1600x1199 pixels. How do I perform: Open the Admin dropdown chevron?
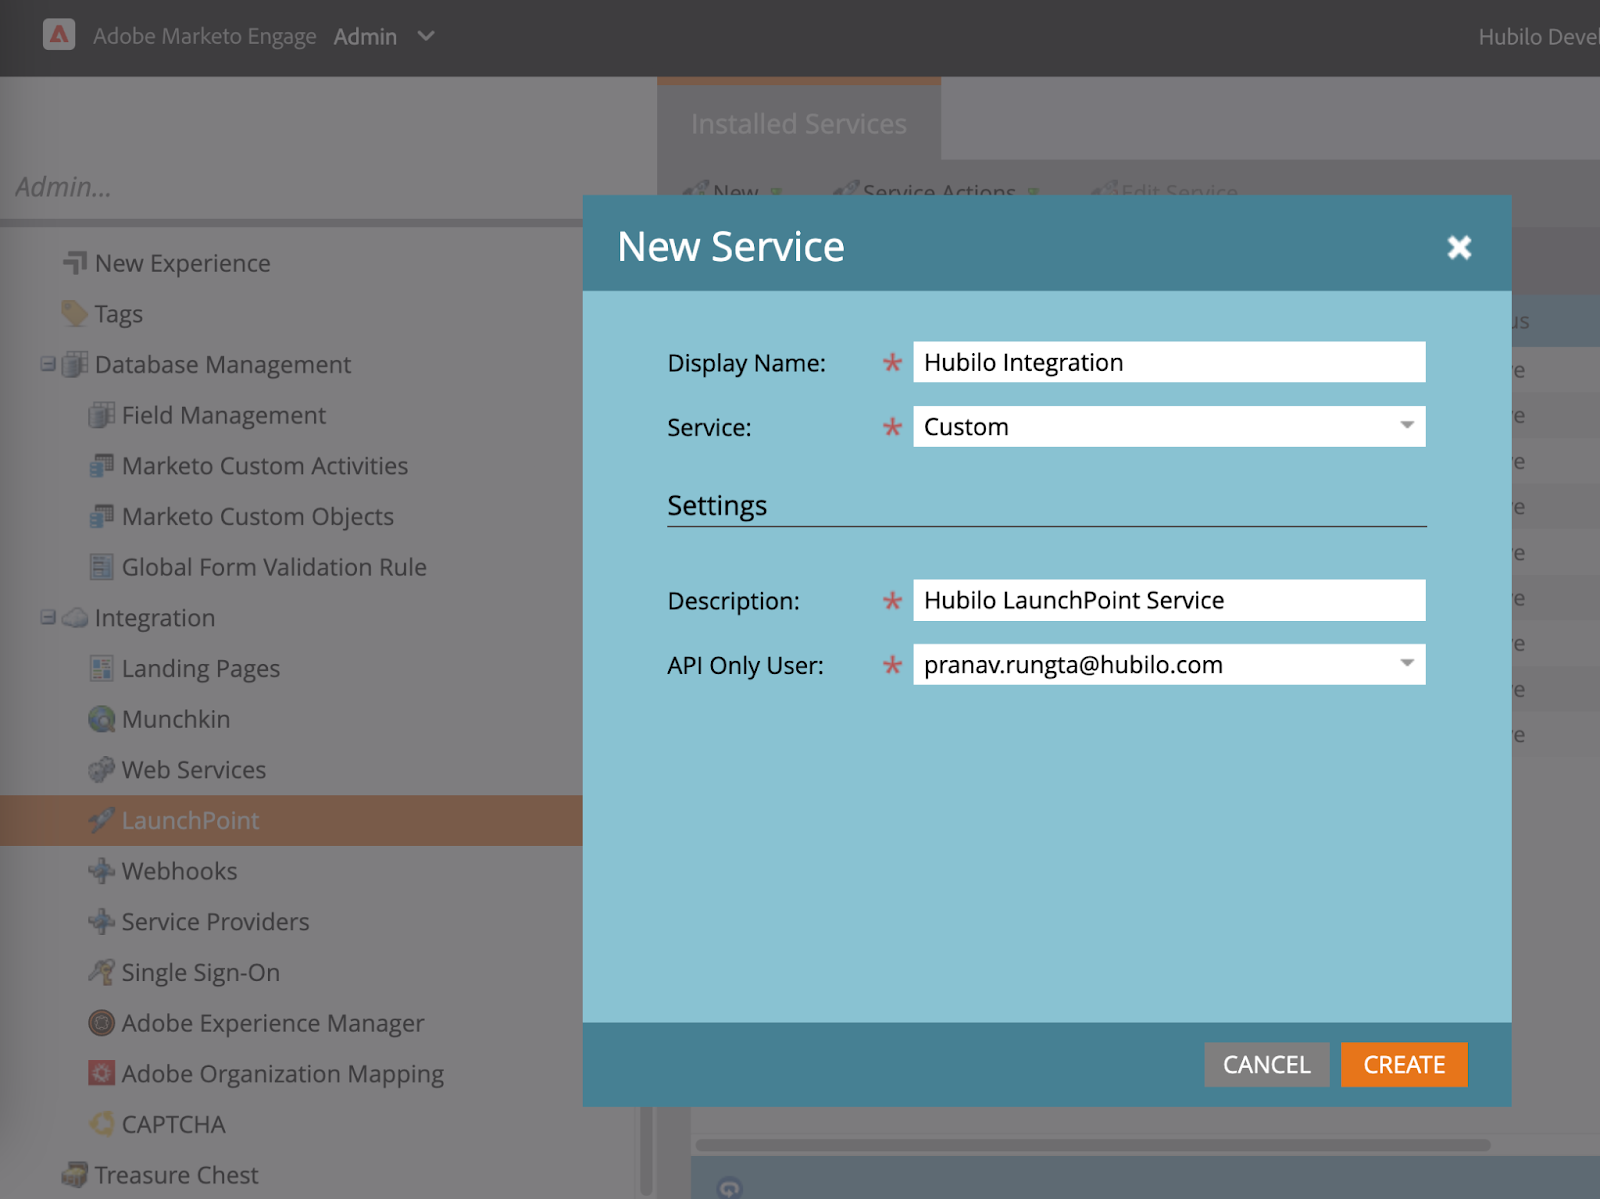pyautogui.click(x=426, y=36)
